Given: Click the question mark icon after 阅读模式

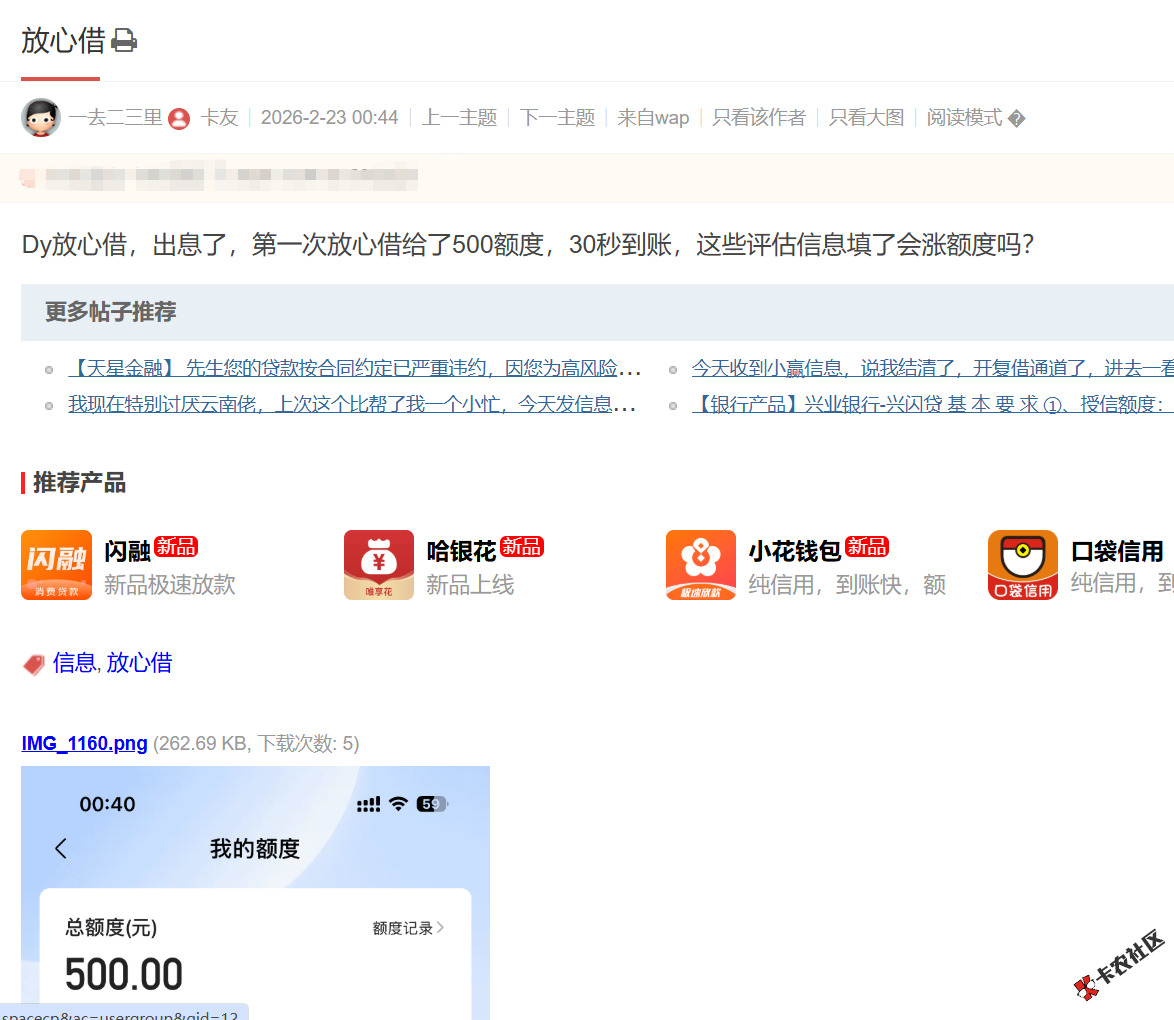Looking at the screenshot, I should 1016,118.
